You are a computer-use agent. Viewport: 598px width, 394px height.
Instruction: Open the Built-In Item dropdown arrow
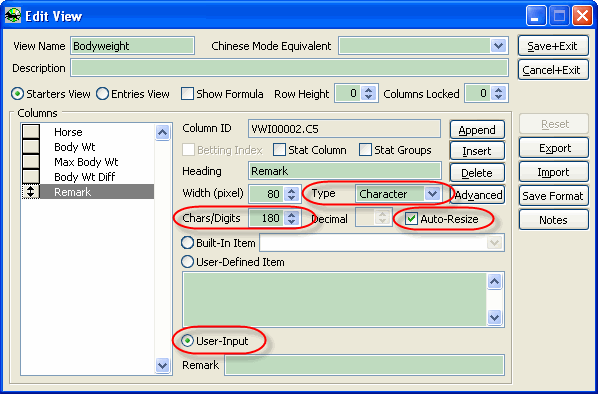click(495, 243)
